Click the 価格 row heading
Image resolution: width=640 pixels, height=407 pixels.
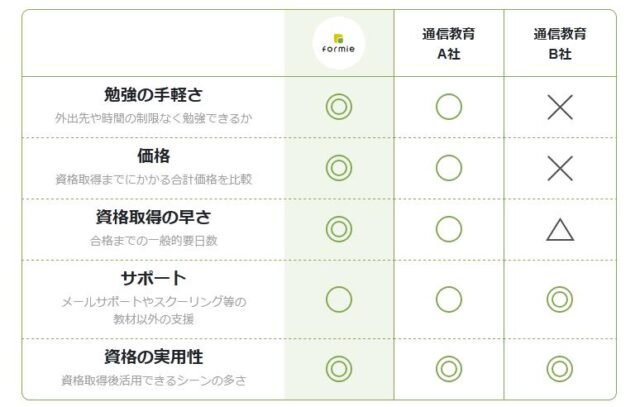coord(153,156)
